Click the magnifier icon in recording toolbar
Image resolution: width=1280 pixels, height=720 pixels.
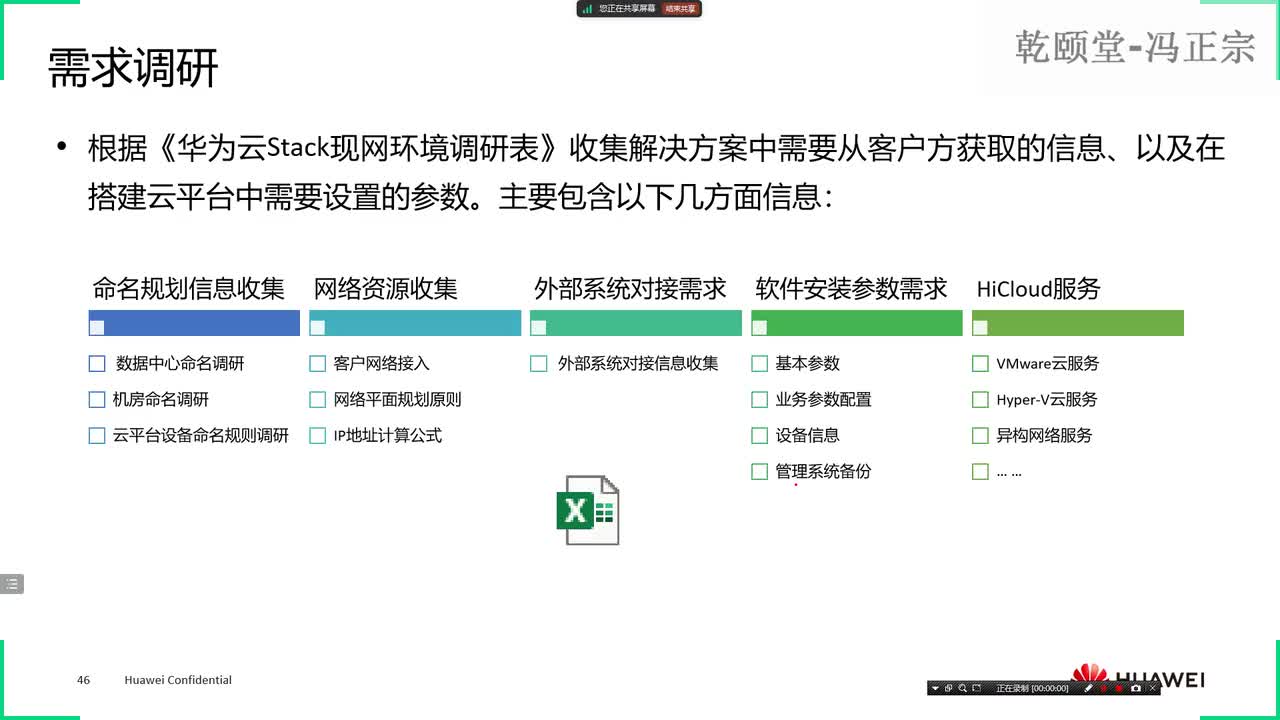click(962, 688)
